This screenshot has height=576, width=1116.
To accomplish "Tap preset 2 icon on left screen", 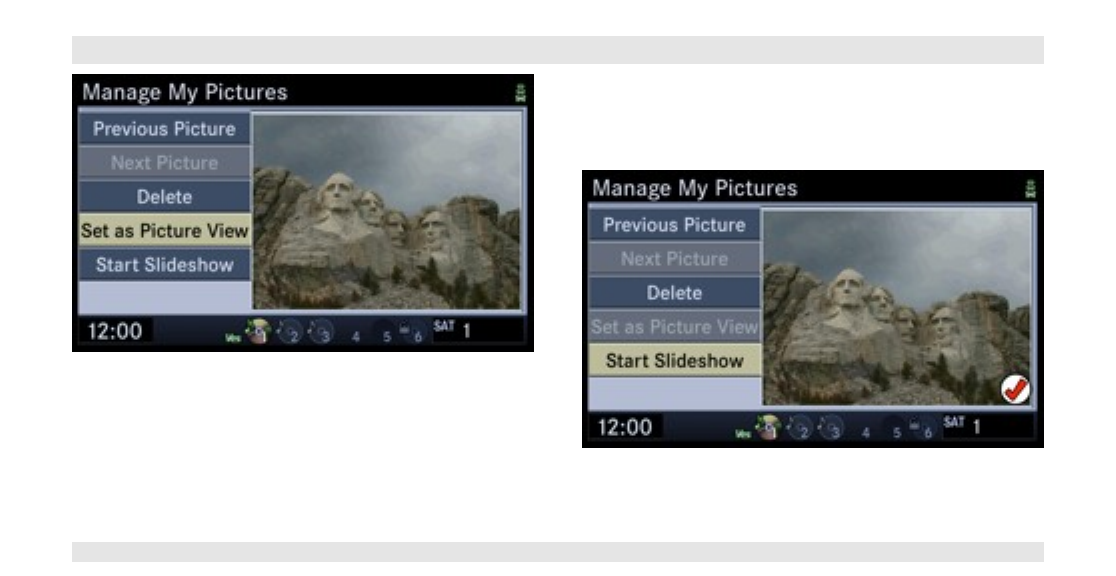I will tap(289, 332).
